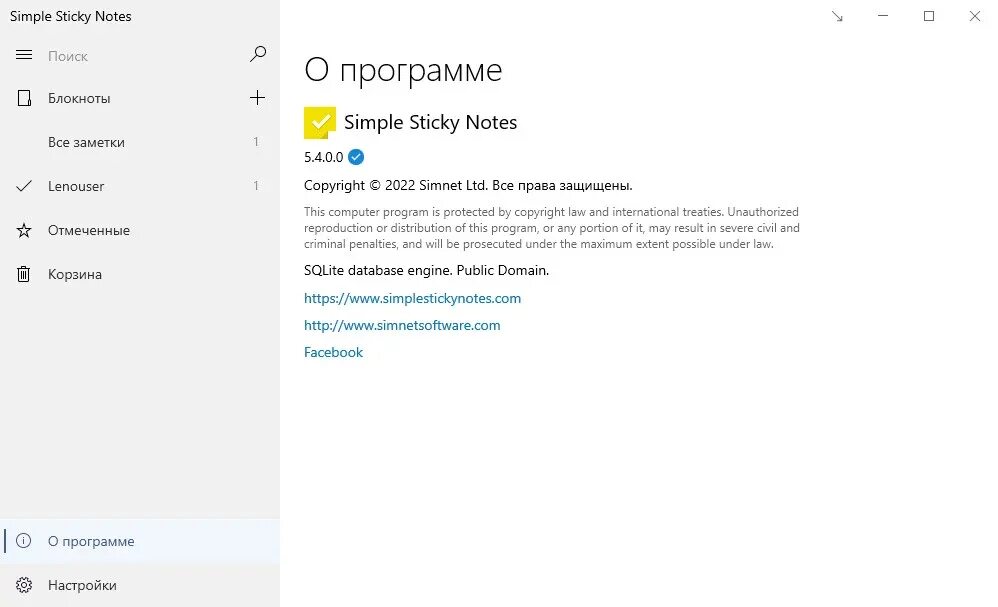Click the note count badge next to Lenouser
Screen dimensions: 998x607
(256, 186)
